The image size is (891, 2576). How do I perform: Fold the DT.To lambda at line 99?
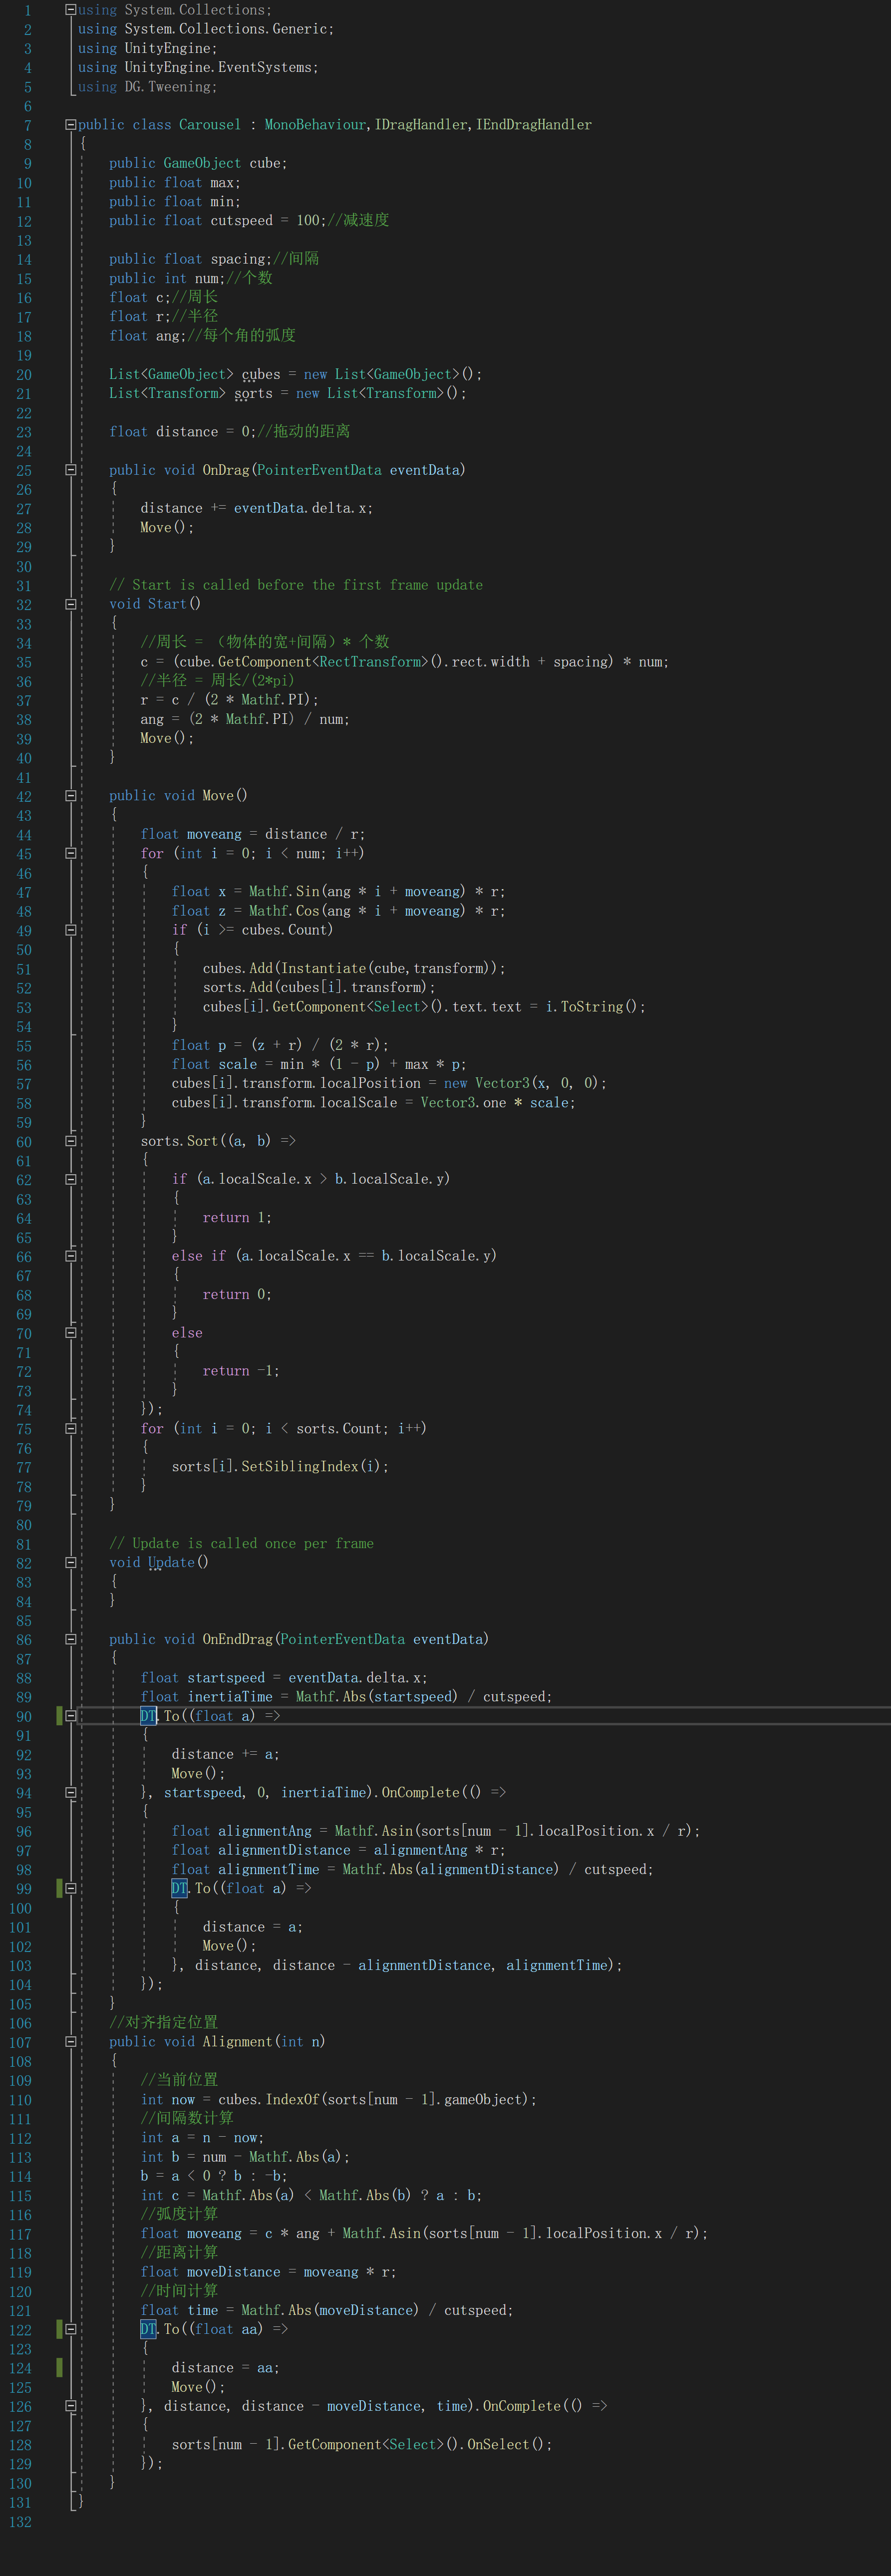[x=71, y=1889]
